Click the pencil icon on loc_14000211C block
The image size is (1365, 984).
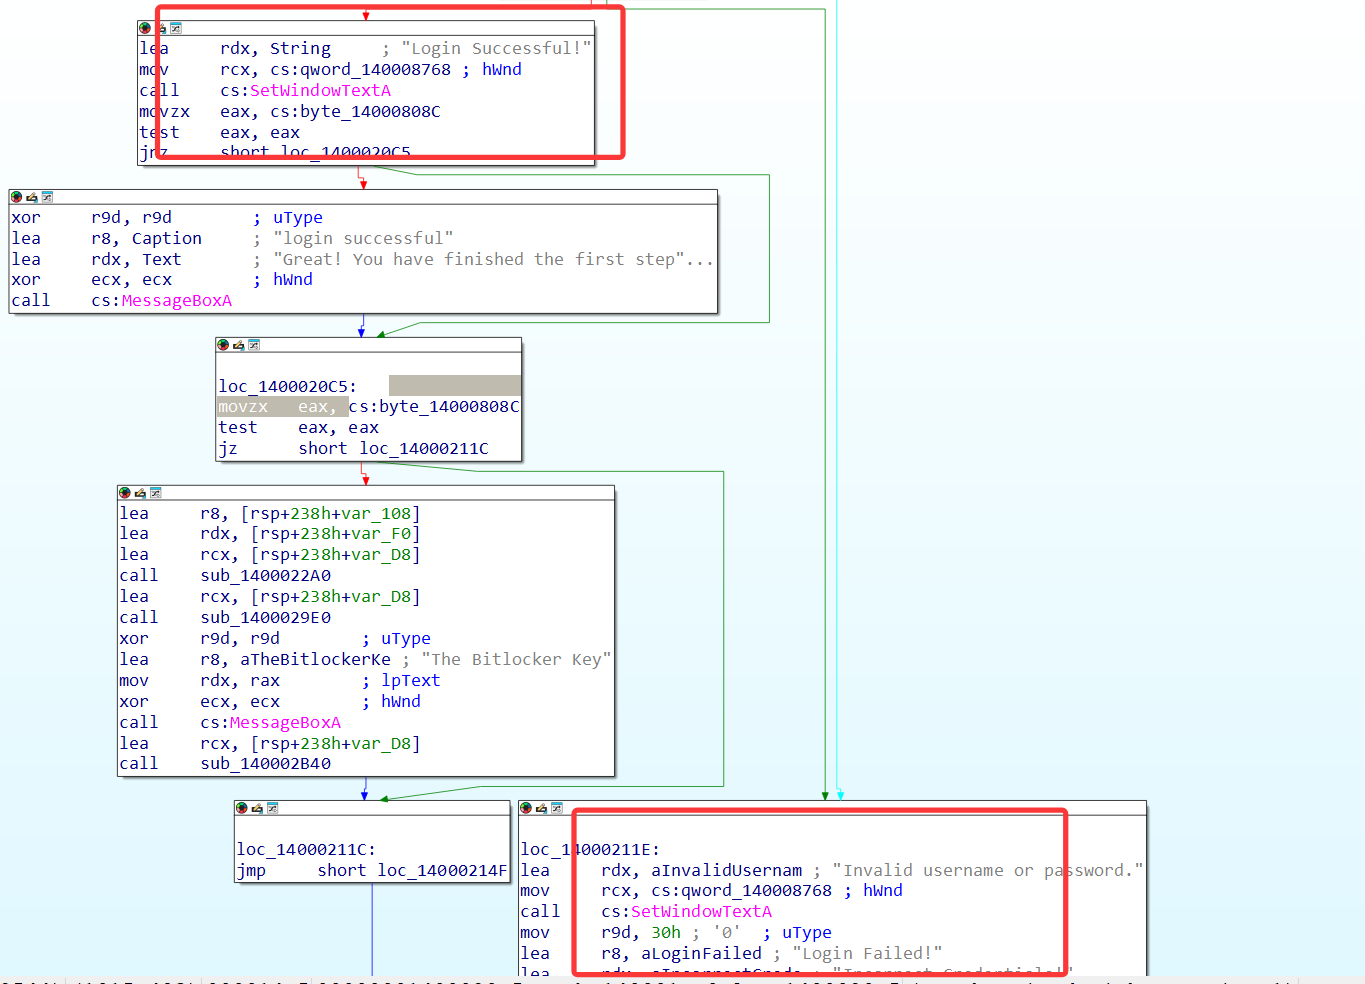click(257, 808)
